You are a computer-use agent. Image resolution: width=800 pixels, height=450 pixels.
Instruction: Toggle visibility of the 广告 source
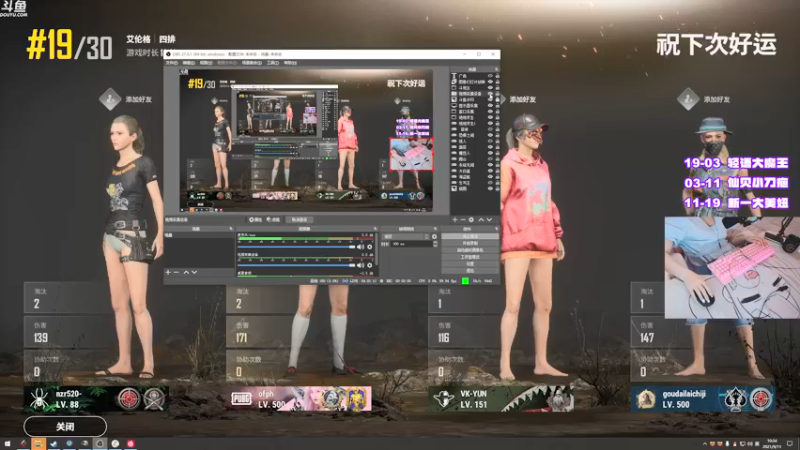click(x=490, y=76)
